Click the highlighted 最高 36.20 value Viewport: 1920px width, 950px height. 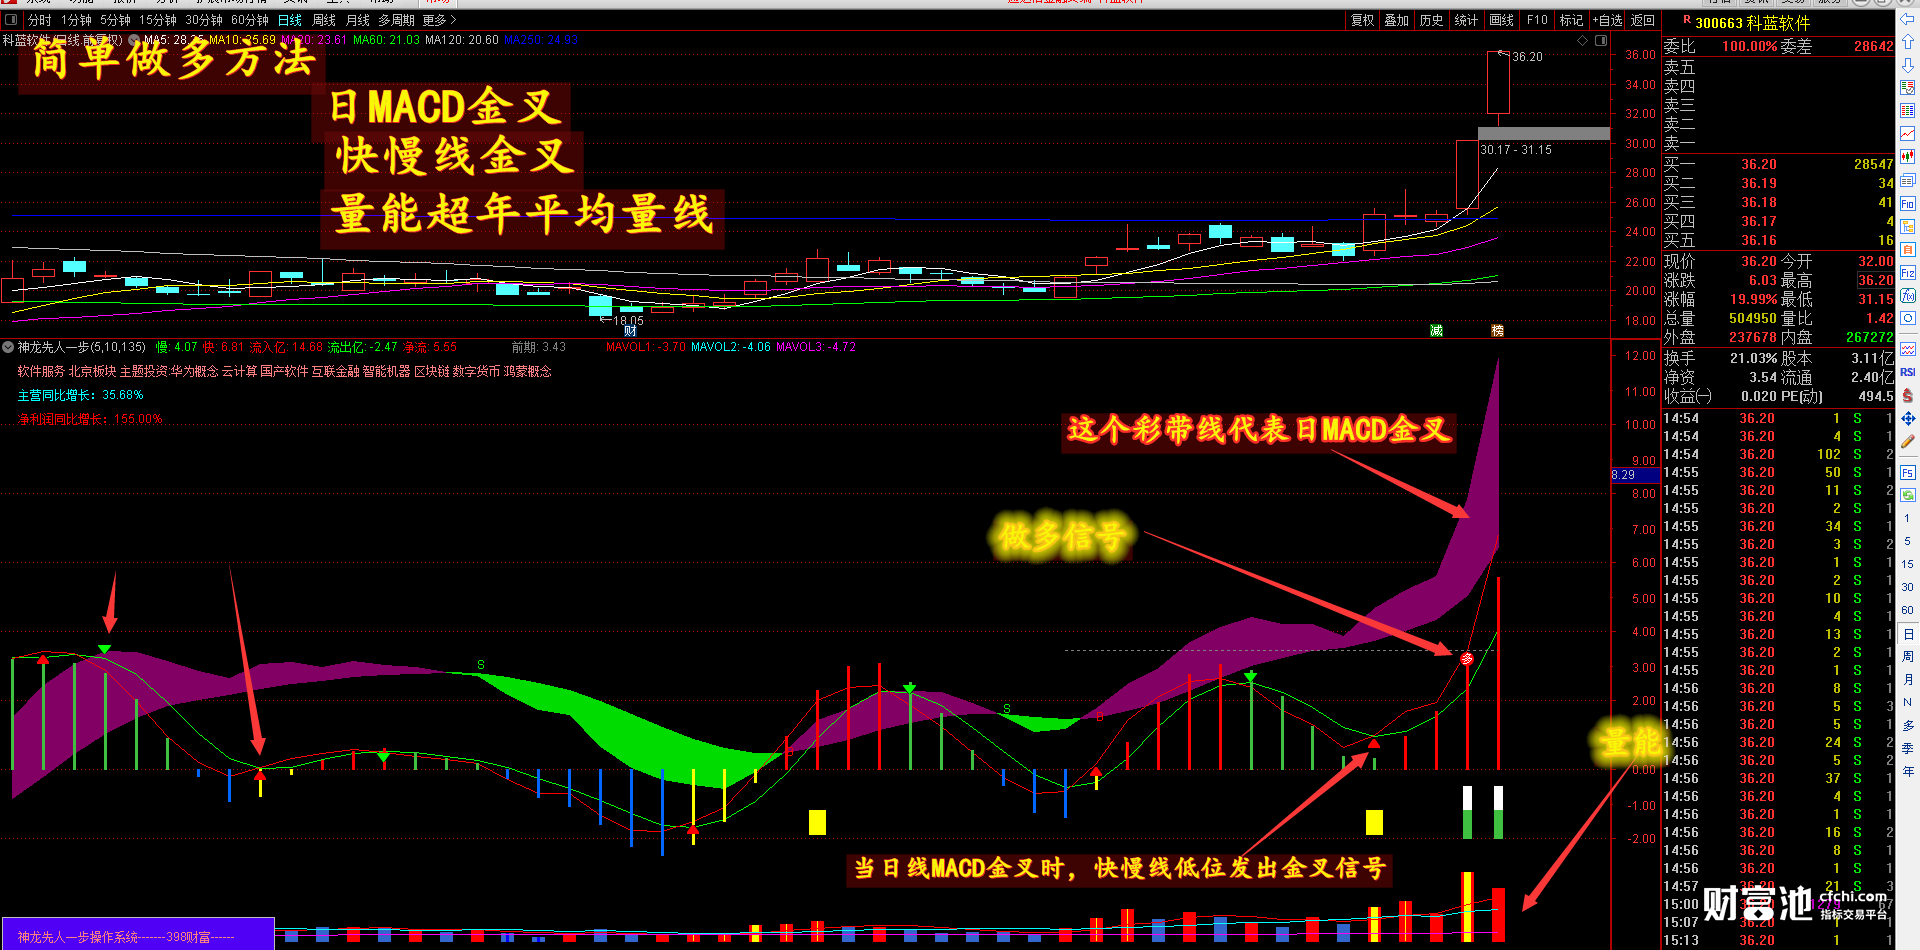tap(1875, 281)
